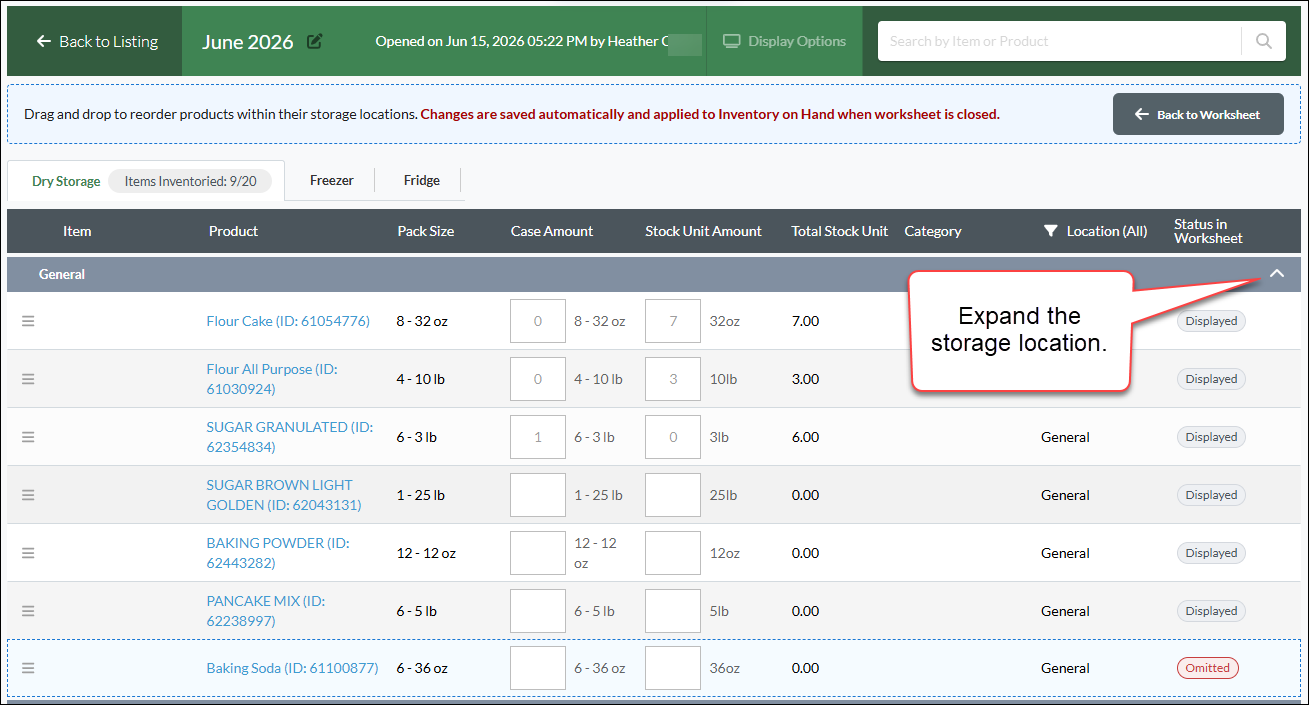1309x705 pixels.
Task: Click the Status in Worksheet header
Action: [x=1208, y=231]
